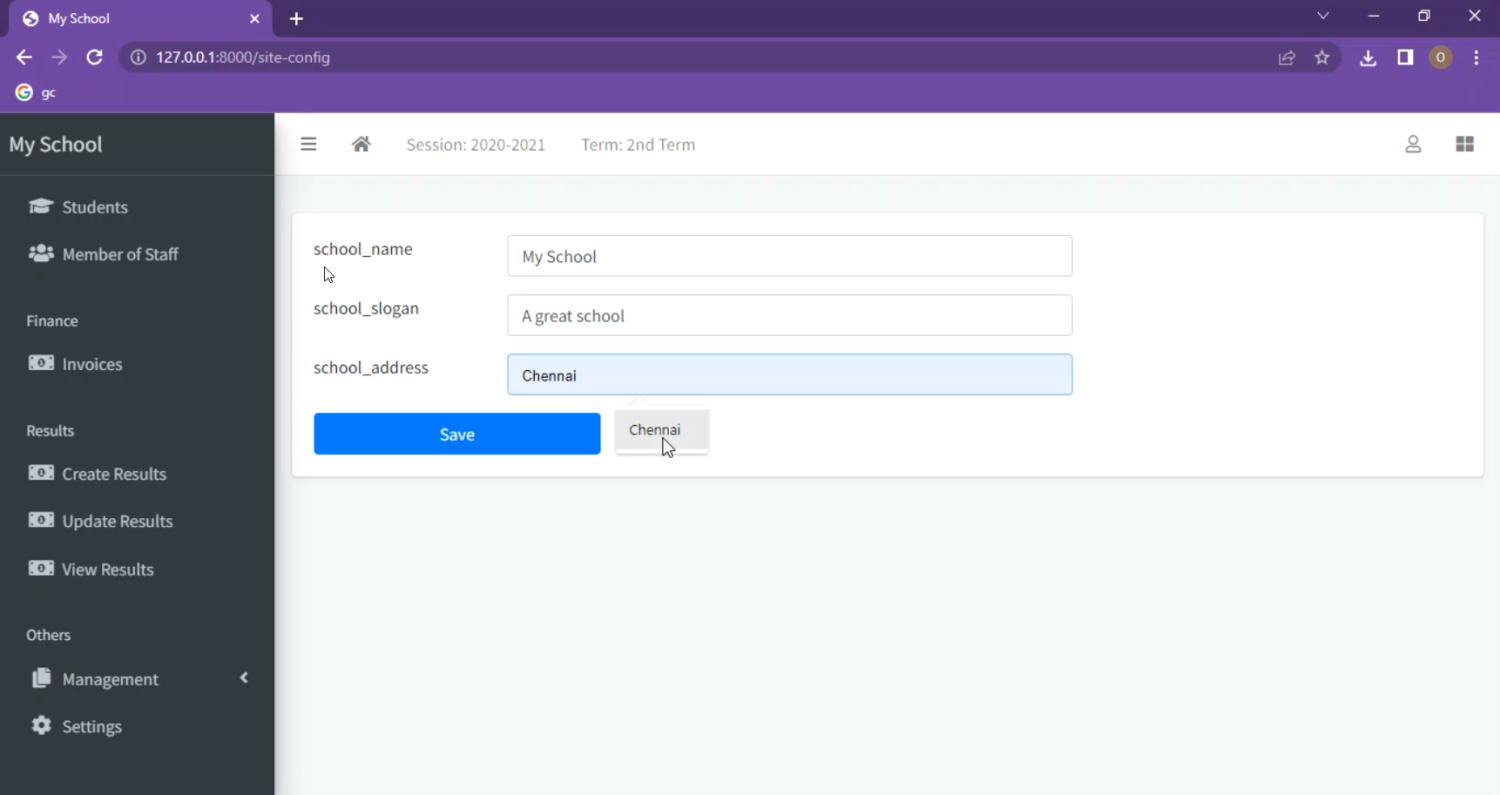Reload the page in browser
Image resolution: width=1500 pixels, height=795 pixels.
click(95, 58)
